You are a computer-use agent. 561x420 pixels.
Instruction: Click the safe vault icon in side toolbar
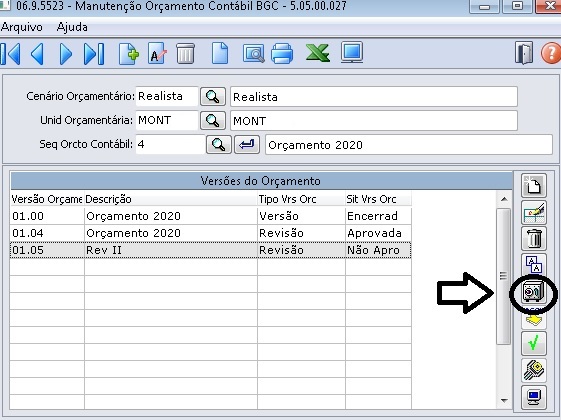click(533, 292)
